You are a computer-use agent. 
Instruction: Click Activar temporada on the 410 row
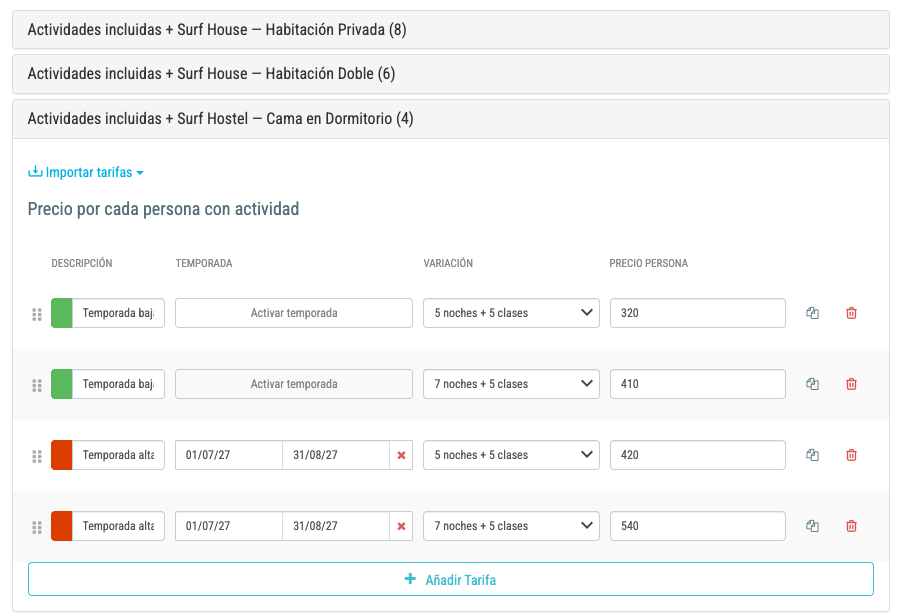pos(294,384)
